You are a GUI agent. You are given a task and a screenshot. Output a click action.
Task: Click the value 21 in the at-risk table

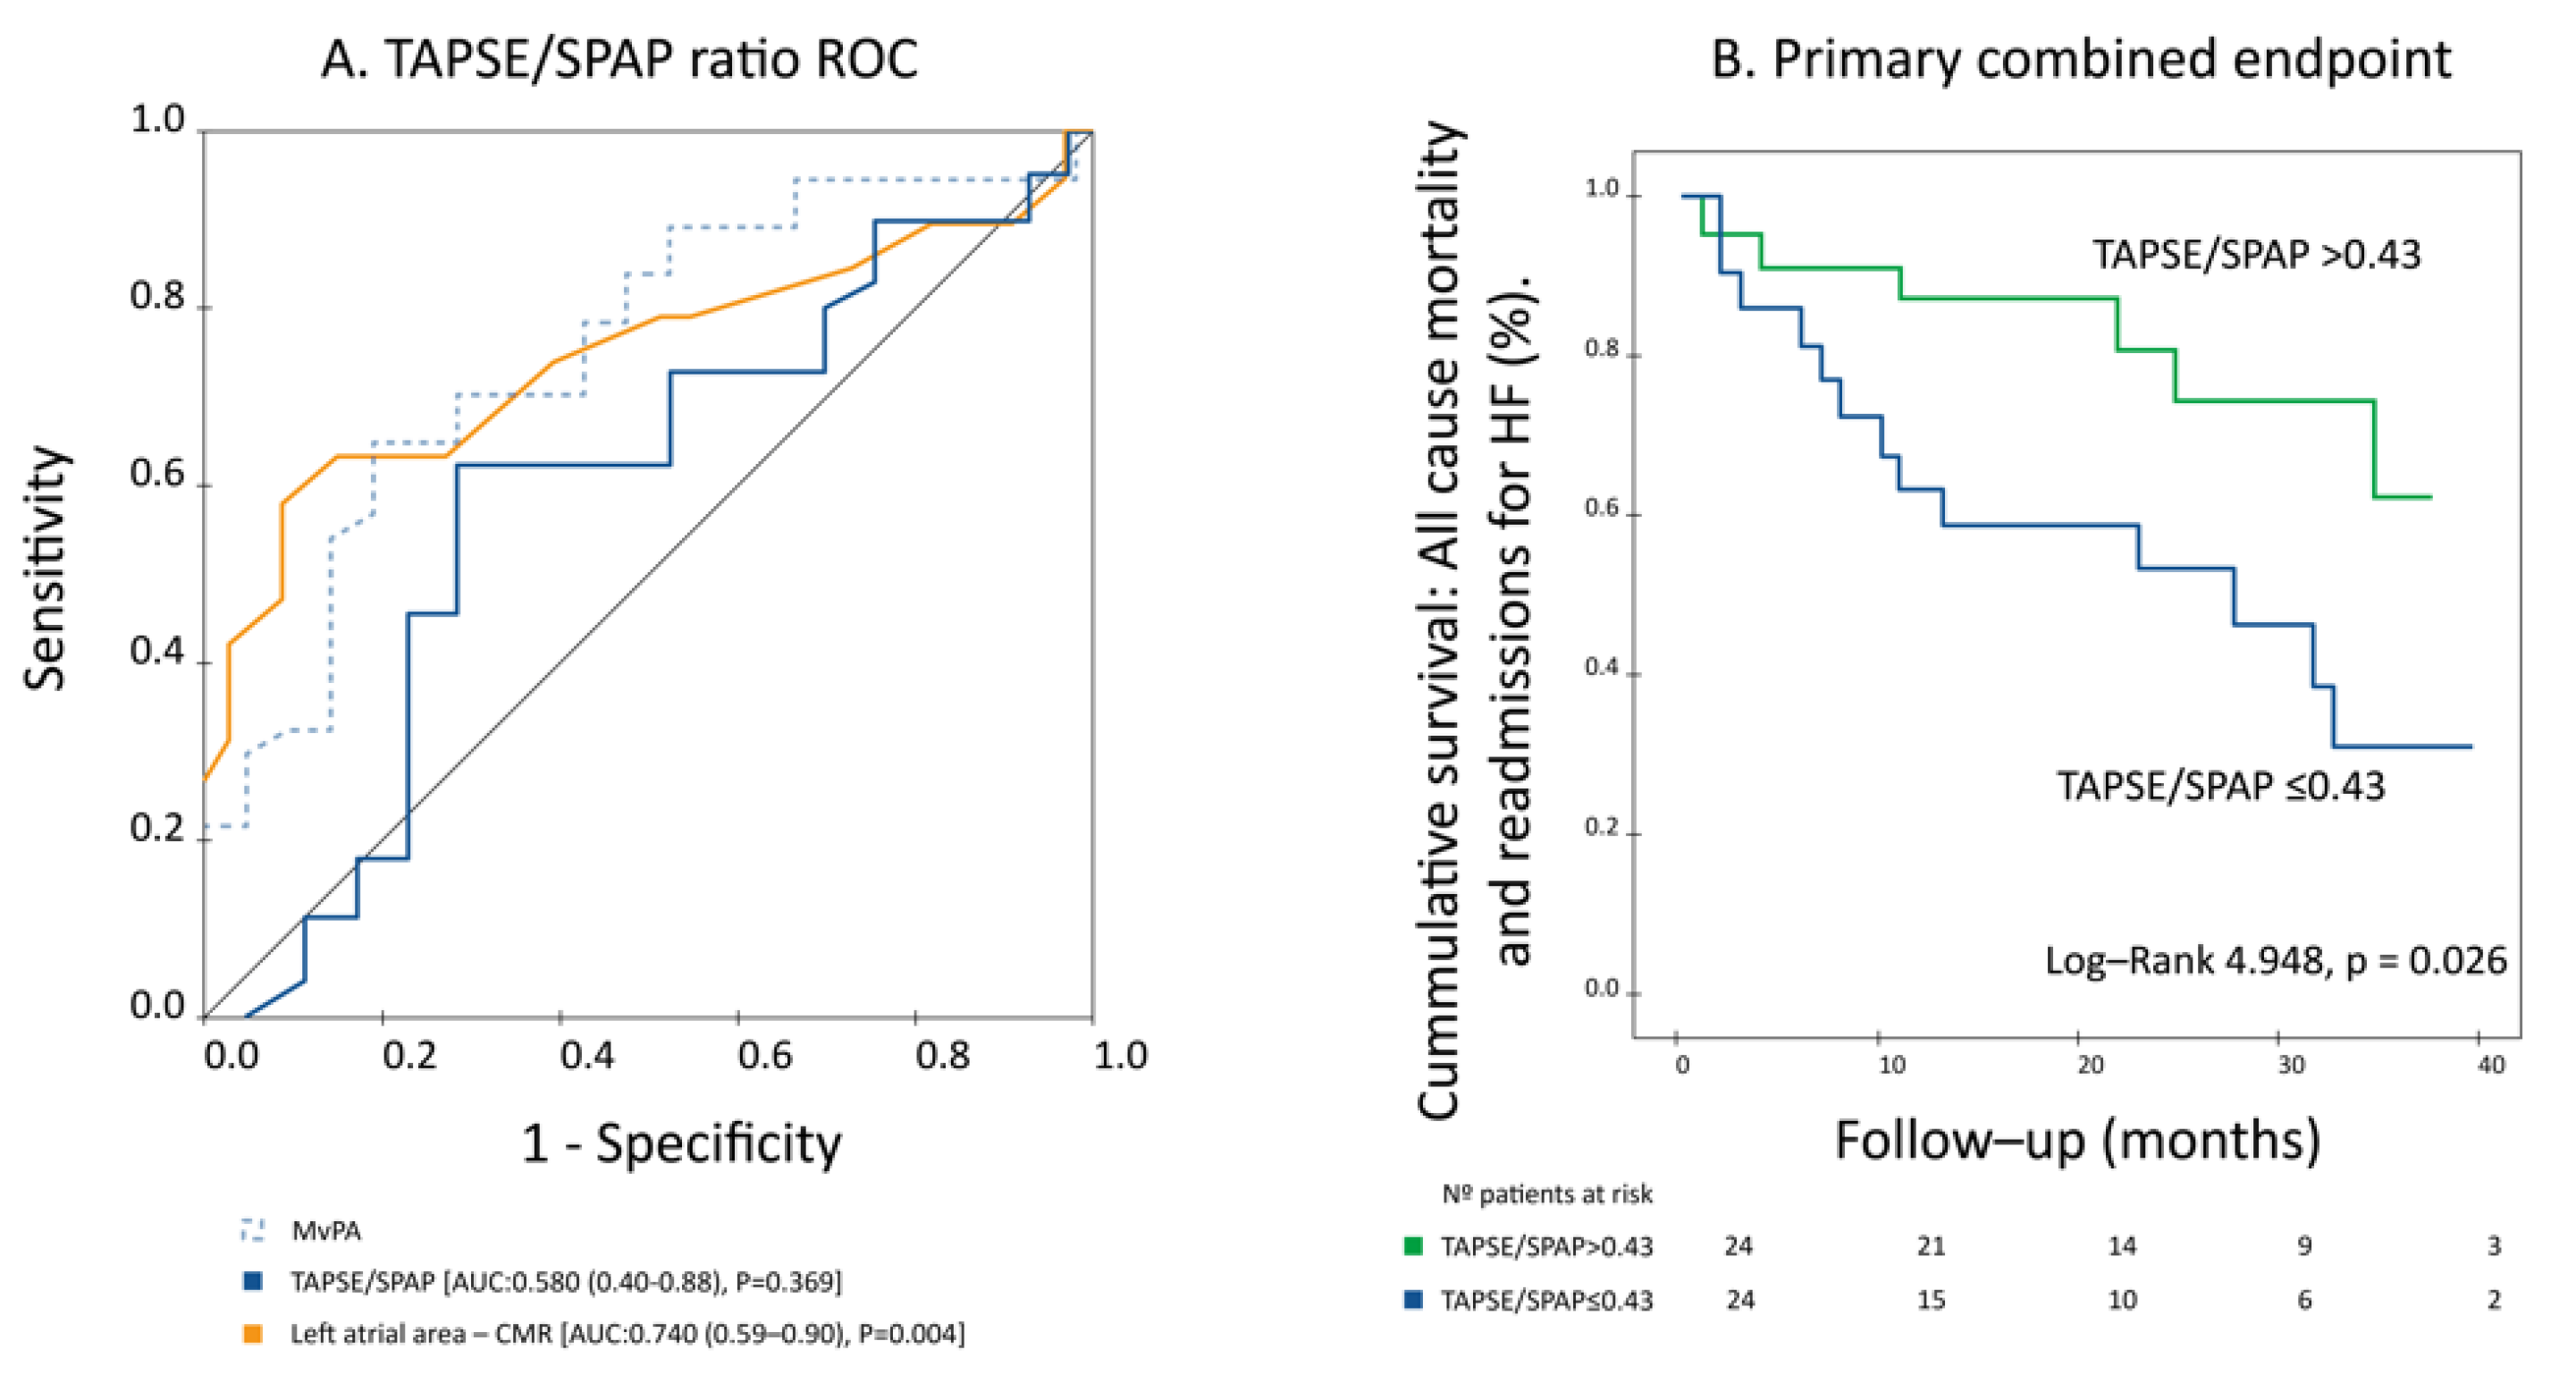pos(1931,1246)
